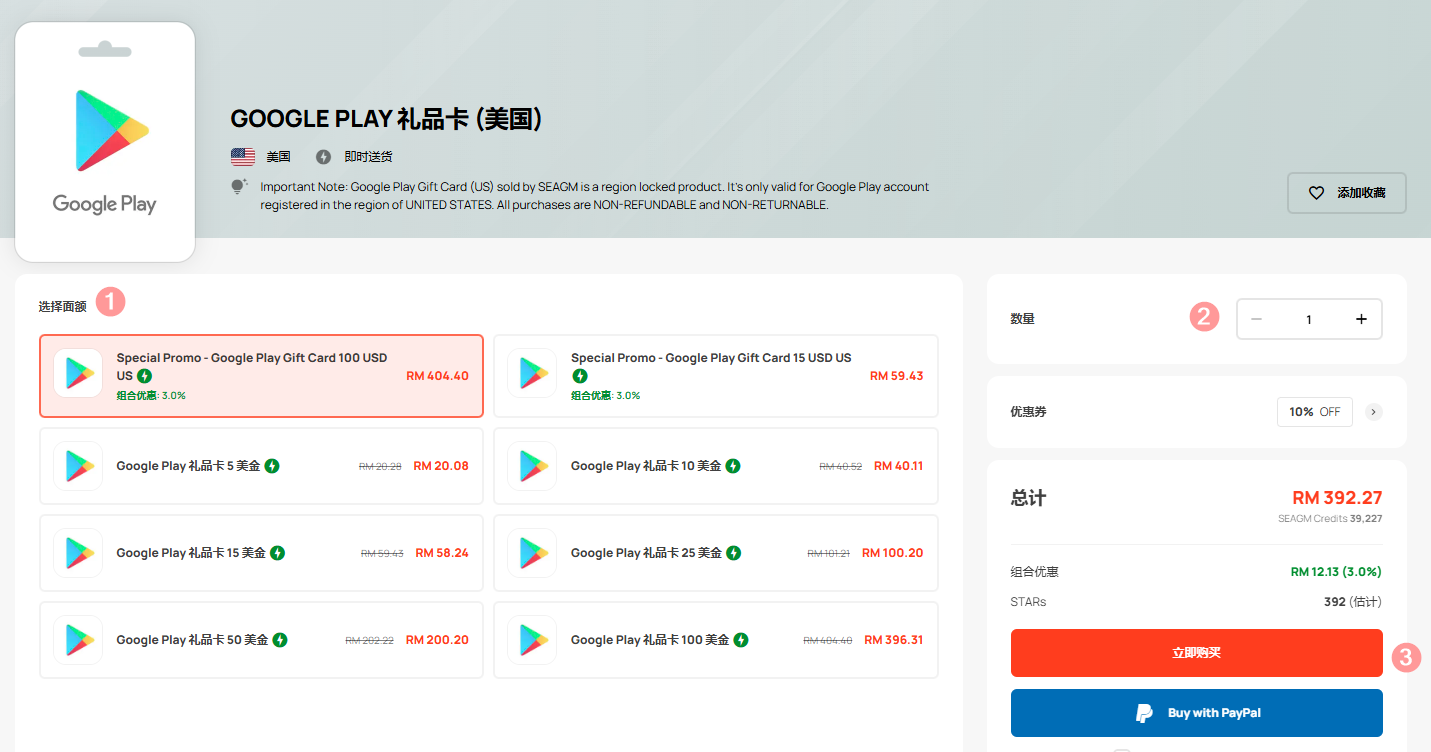Screen dimensions: 1431x752
Task: Click the green lightning badge on 礼品卡 50 美金
Action: [280, 640]
